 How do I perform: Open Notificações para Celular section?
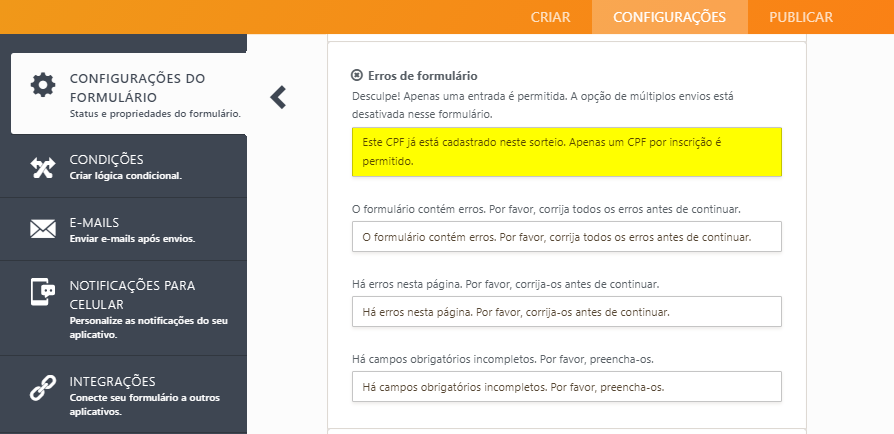[x=123, y=309]
